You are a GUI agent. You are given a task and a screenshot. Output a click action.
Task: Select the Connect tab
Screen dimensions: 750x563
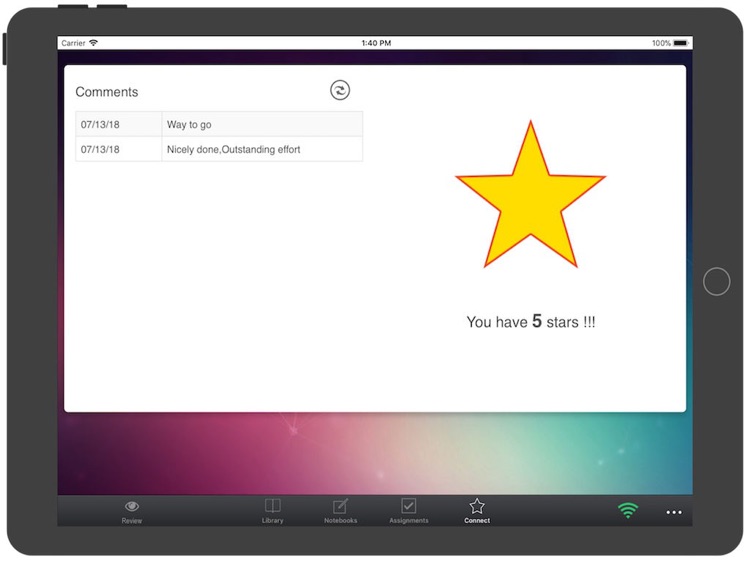pyautogui.click(x=477, y=511)
